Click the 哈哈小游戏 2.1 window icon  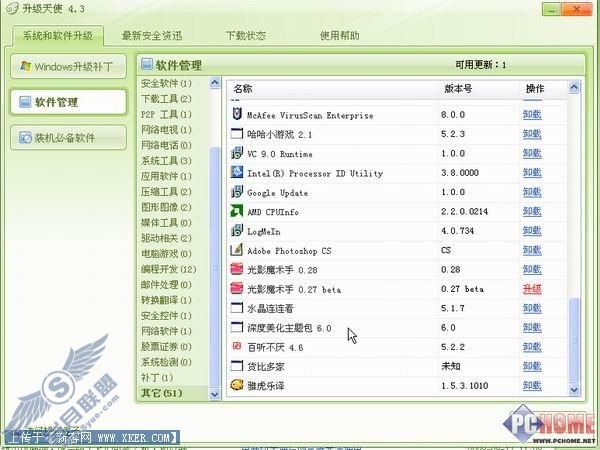[237, 134]
